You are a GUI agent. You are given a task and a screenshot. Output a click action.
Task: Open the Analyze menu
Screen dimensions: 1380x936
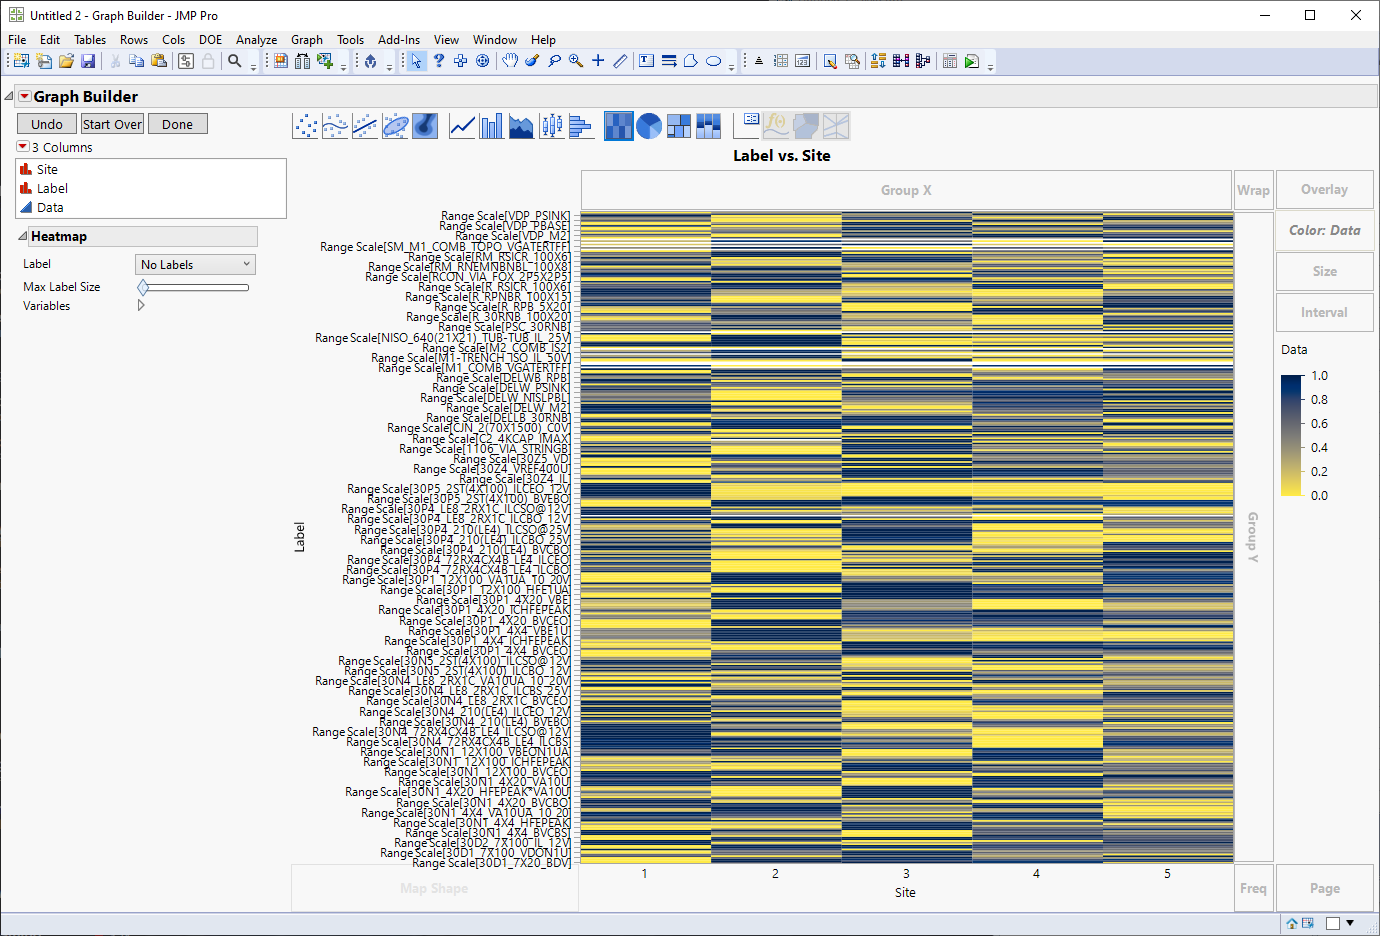tap(256, 40)
